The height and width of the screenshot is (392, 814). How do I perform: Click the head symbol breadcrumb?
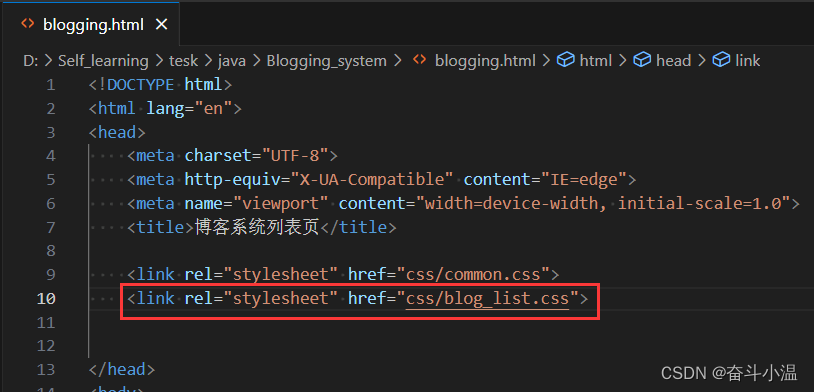(673, 61)
